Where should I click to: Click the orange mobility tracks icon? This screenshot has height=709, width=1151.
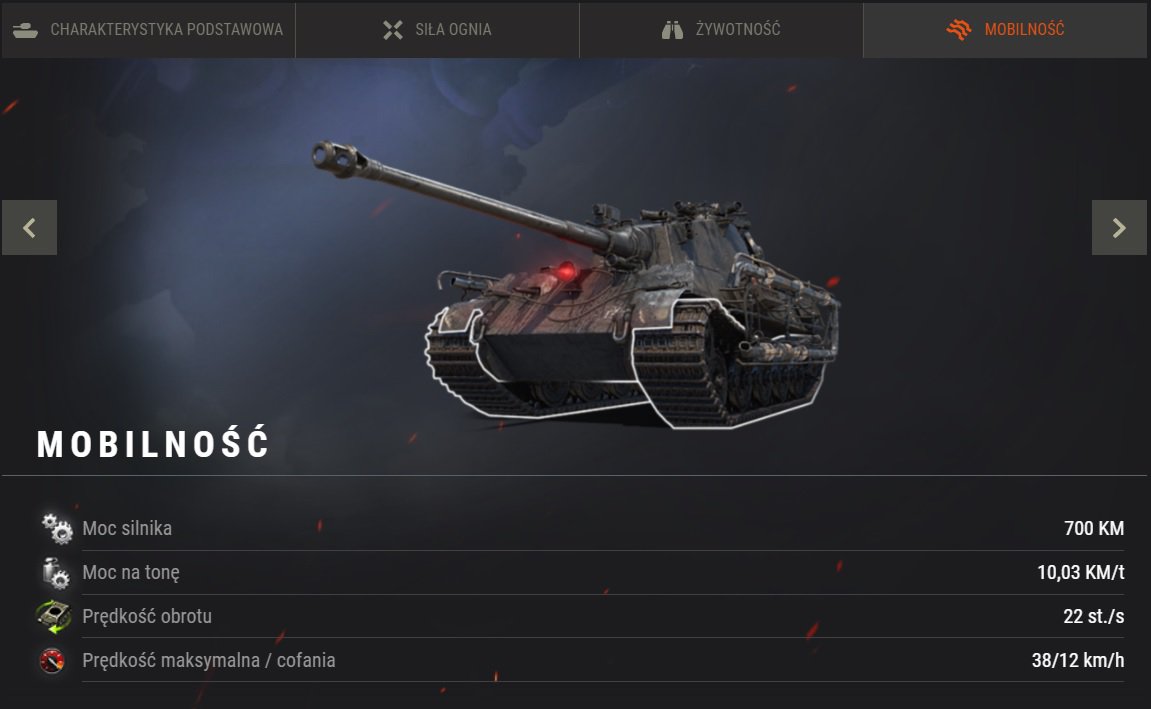(959, 29)
